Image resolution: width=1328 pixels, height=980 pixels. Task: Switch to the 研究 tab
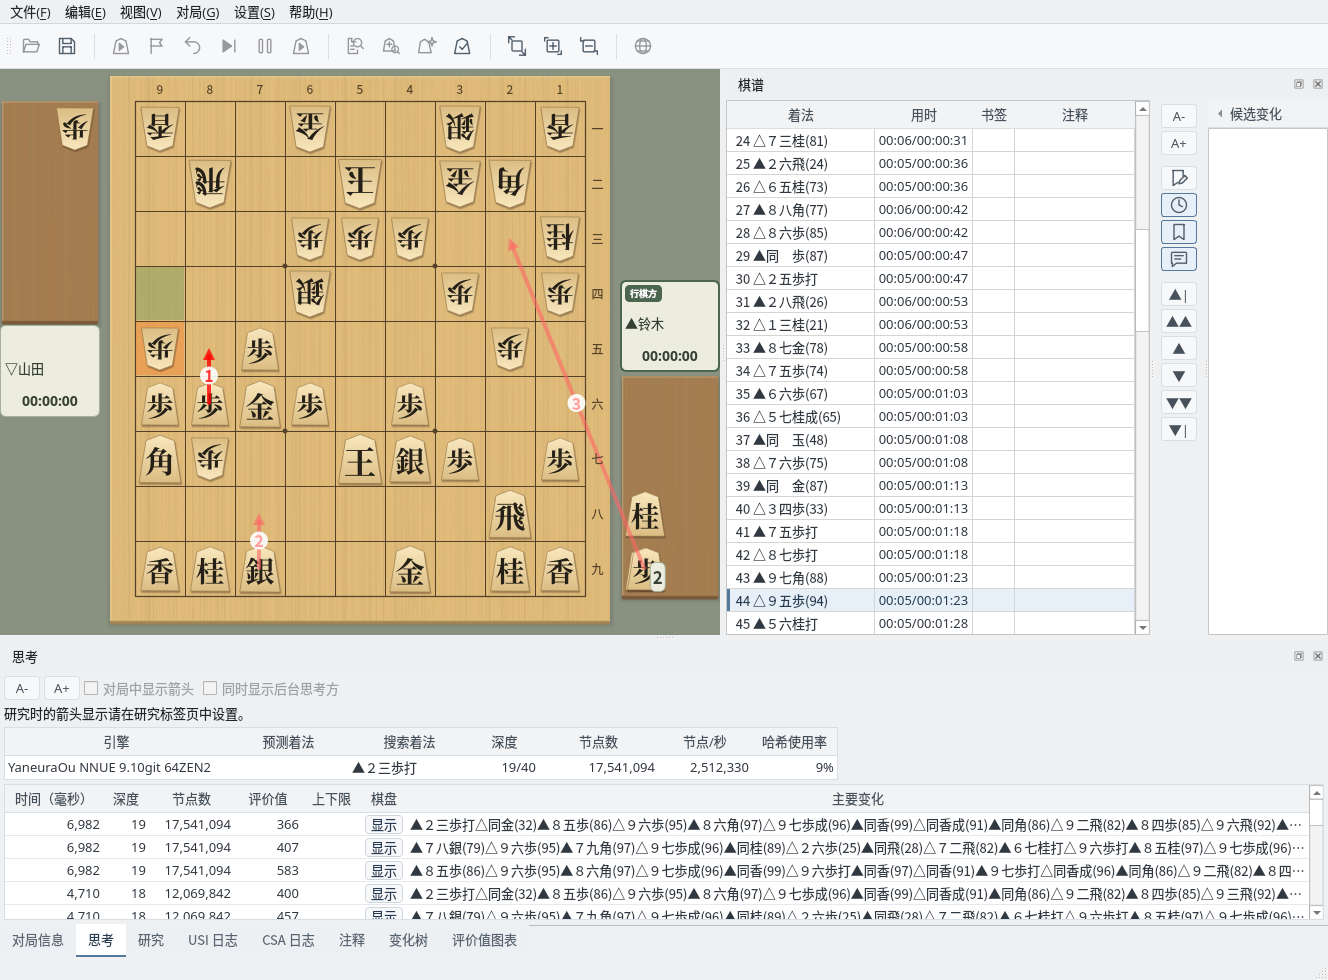[x=151, y=940]
